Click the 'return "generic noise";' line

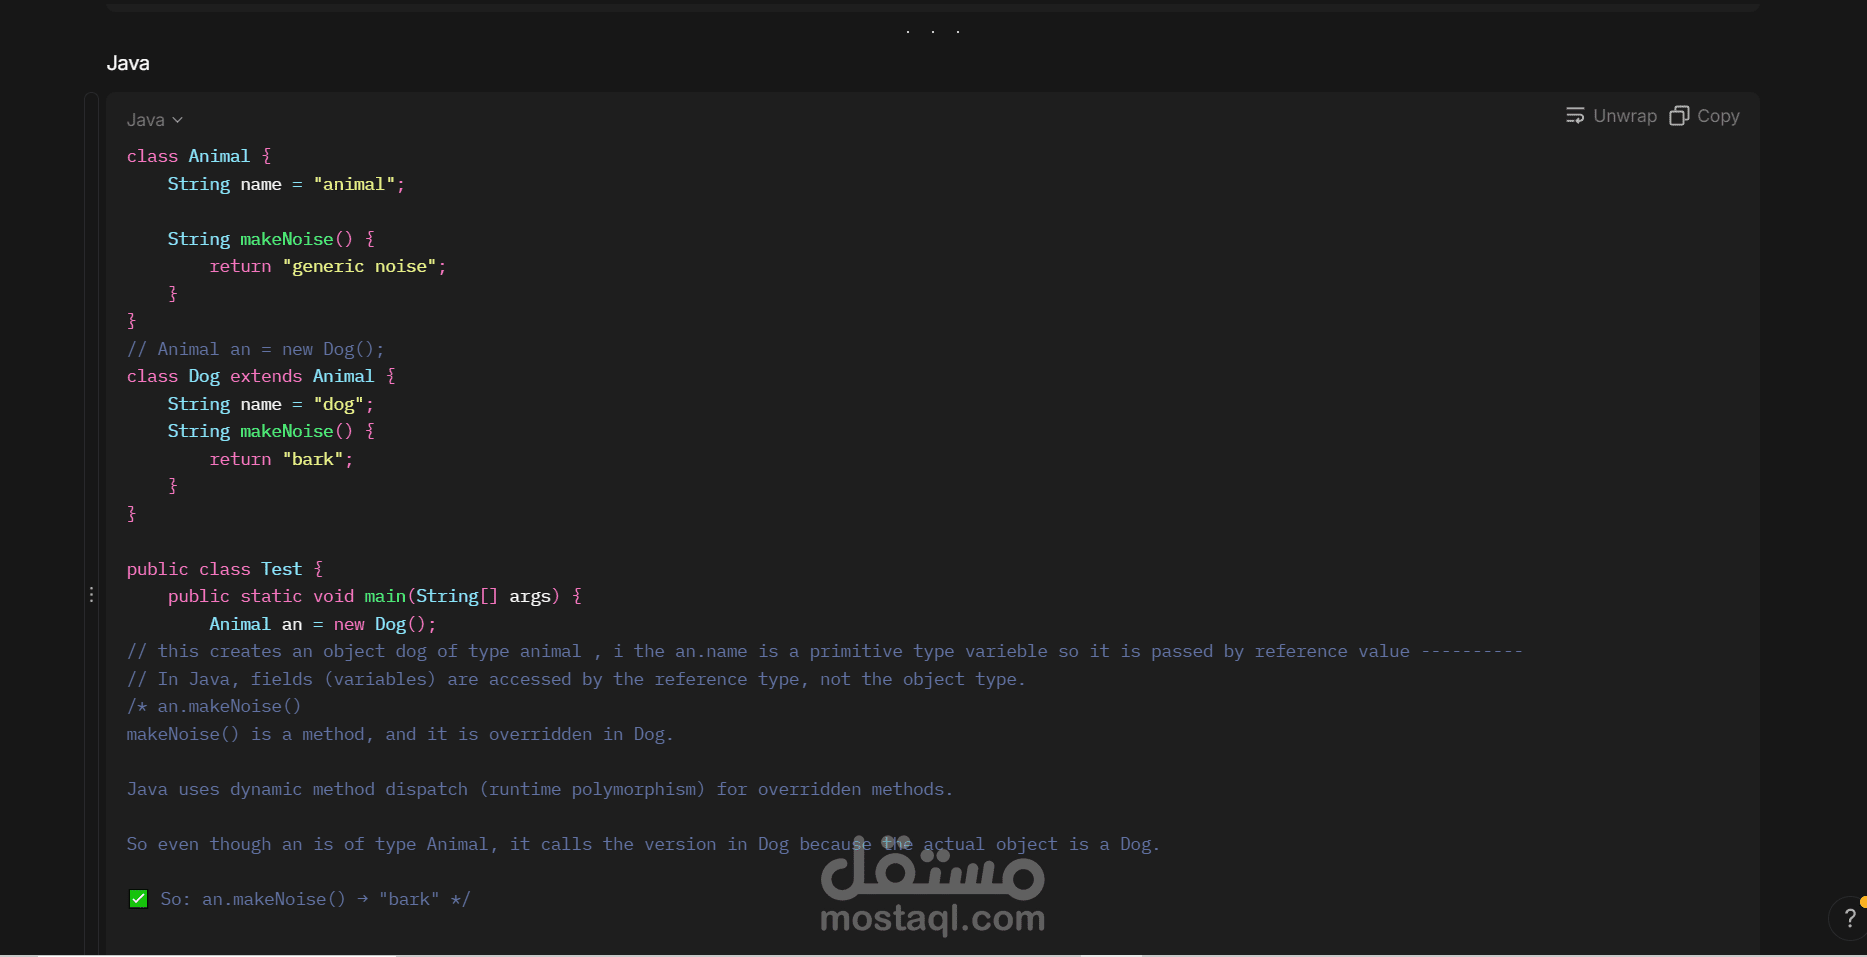point(328,266)
